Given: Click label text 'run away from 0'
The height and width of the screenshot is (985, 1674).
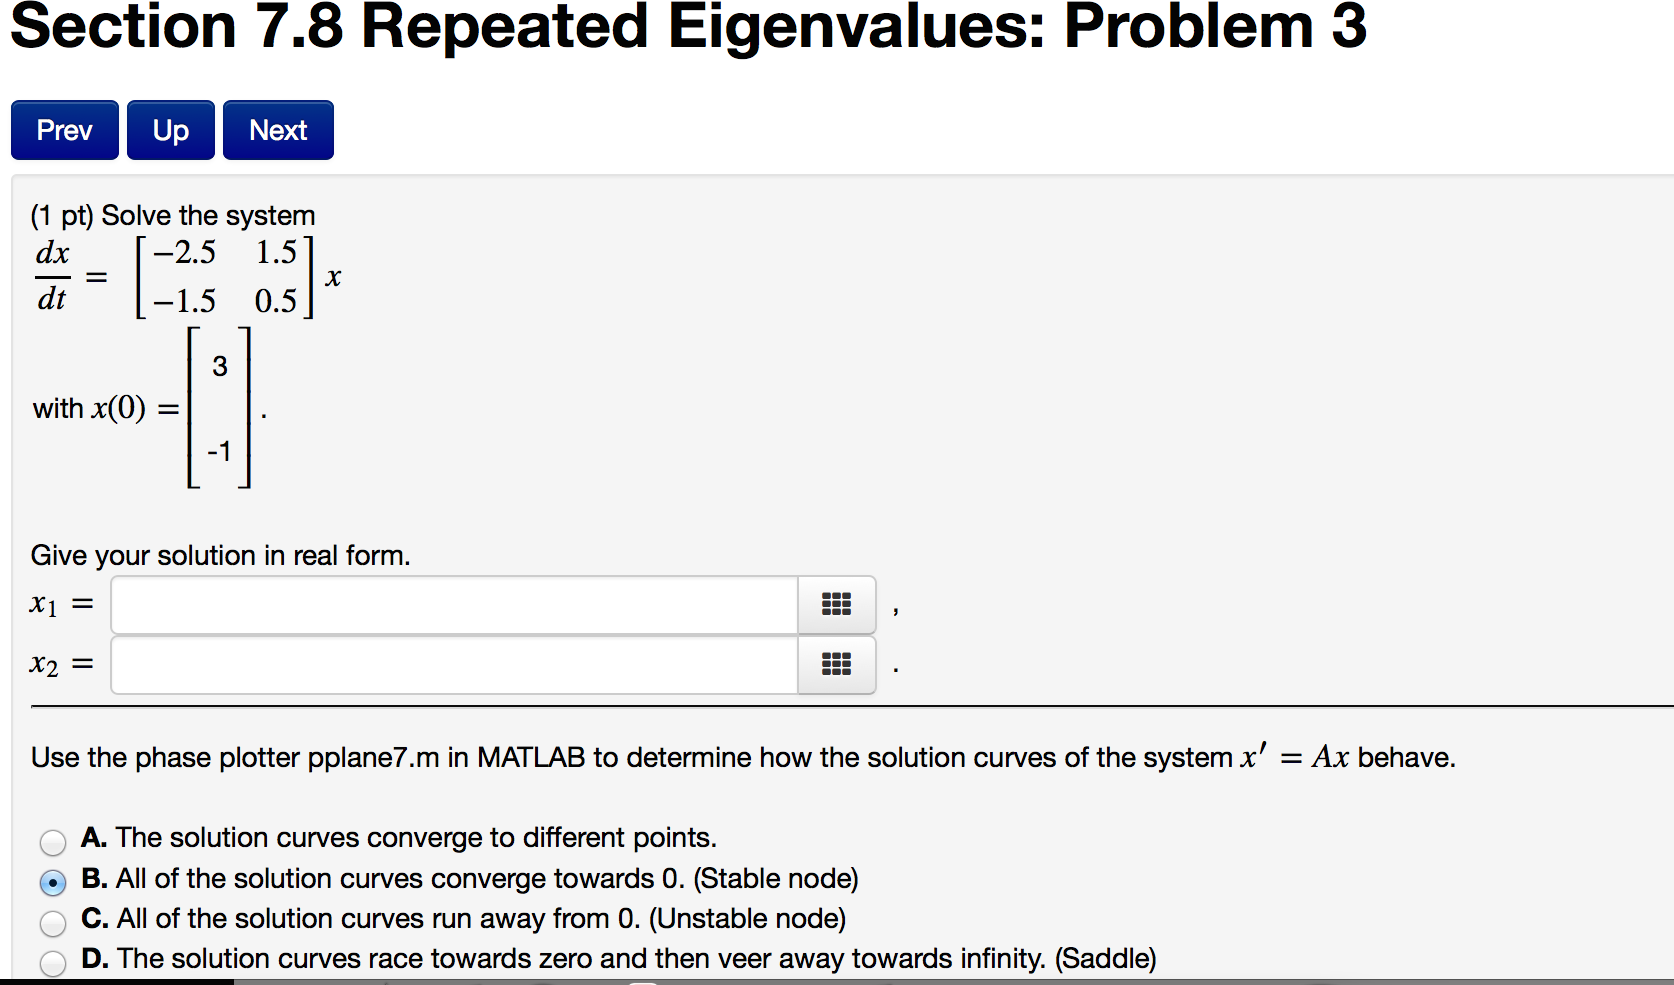Looking at the screenshot, I should [x=482, y=918].
